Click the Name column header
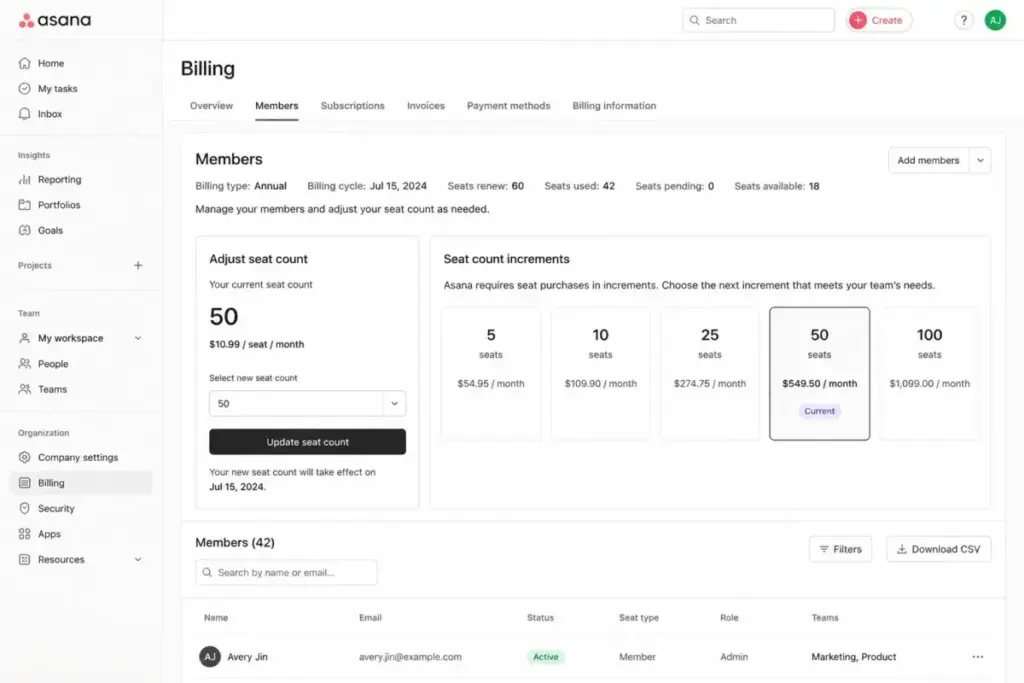 (x=216, y=618)
